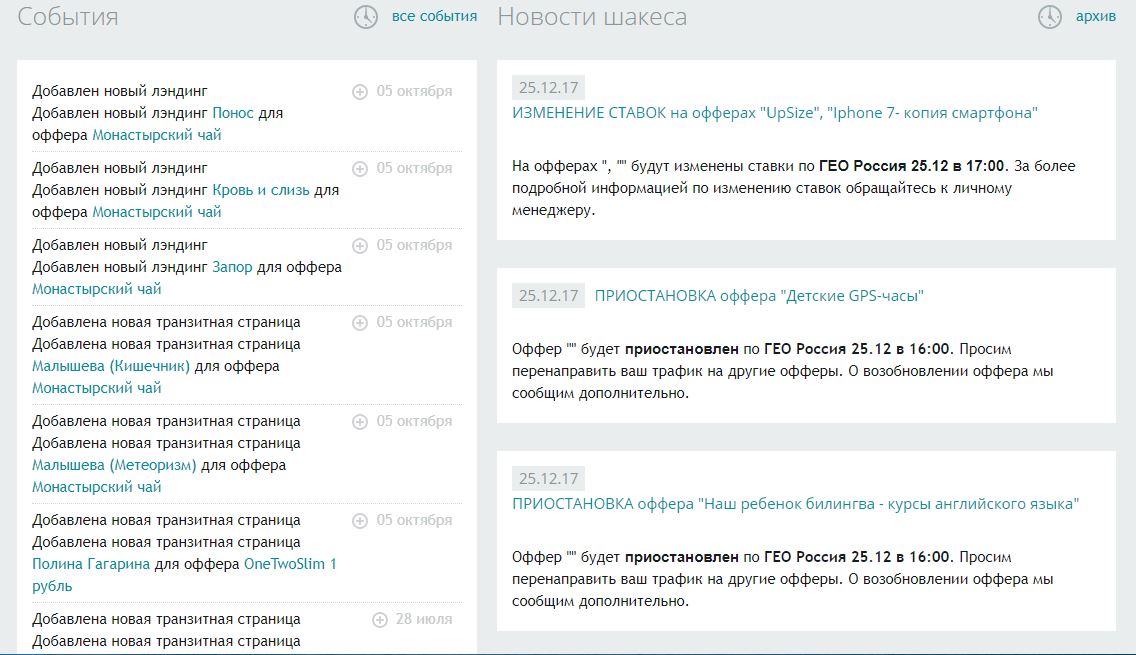The height and width of the screenshot is (655, 1136).
Task: Expand plus icon for Малышева (Метеоризм) event
Action: point(359,422)
